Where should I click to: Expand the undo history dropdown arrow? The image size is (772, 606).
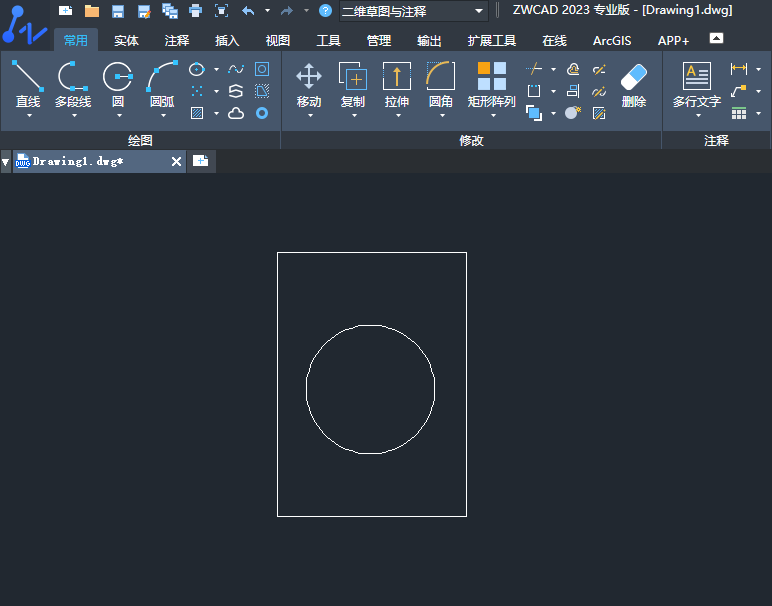tap(267, 10)
